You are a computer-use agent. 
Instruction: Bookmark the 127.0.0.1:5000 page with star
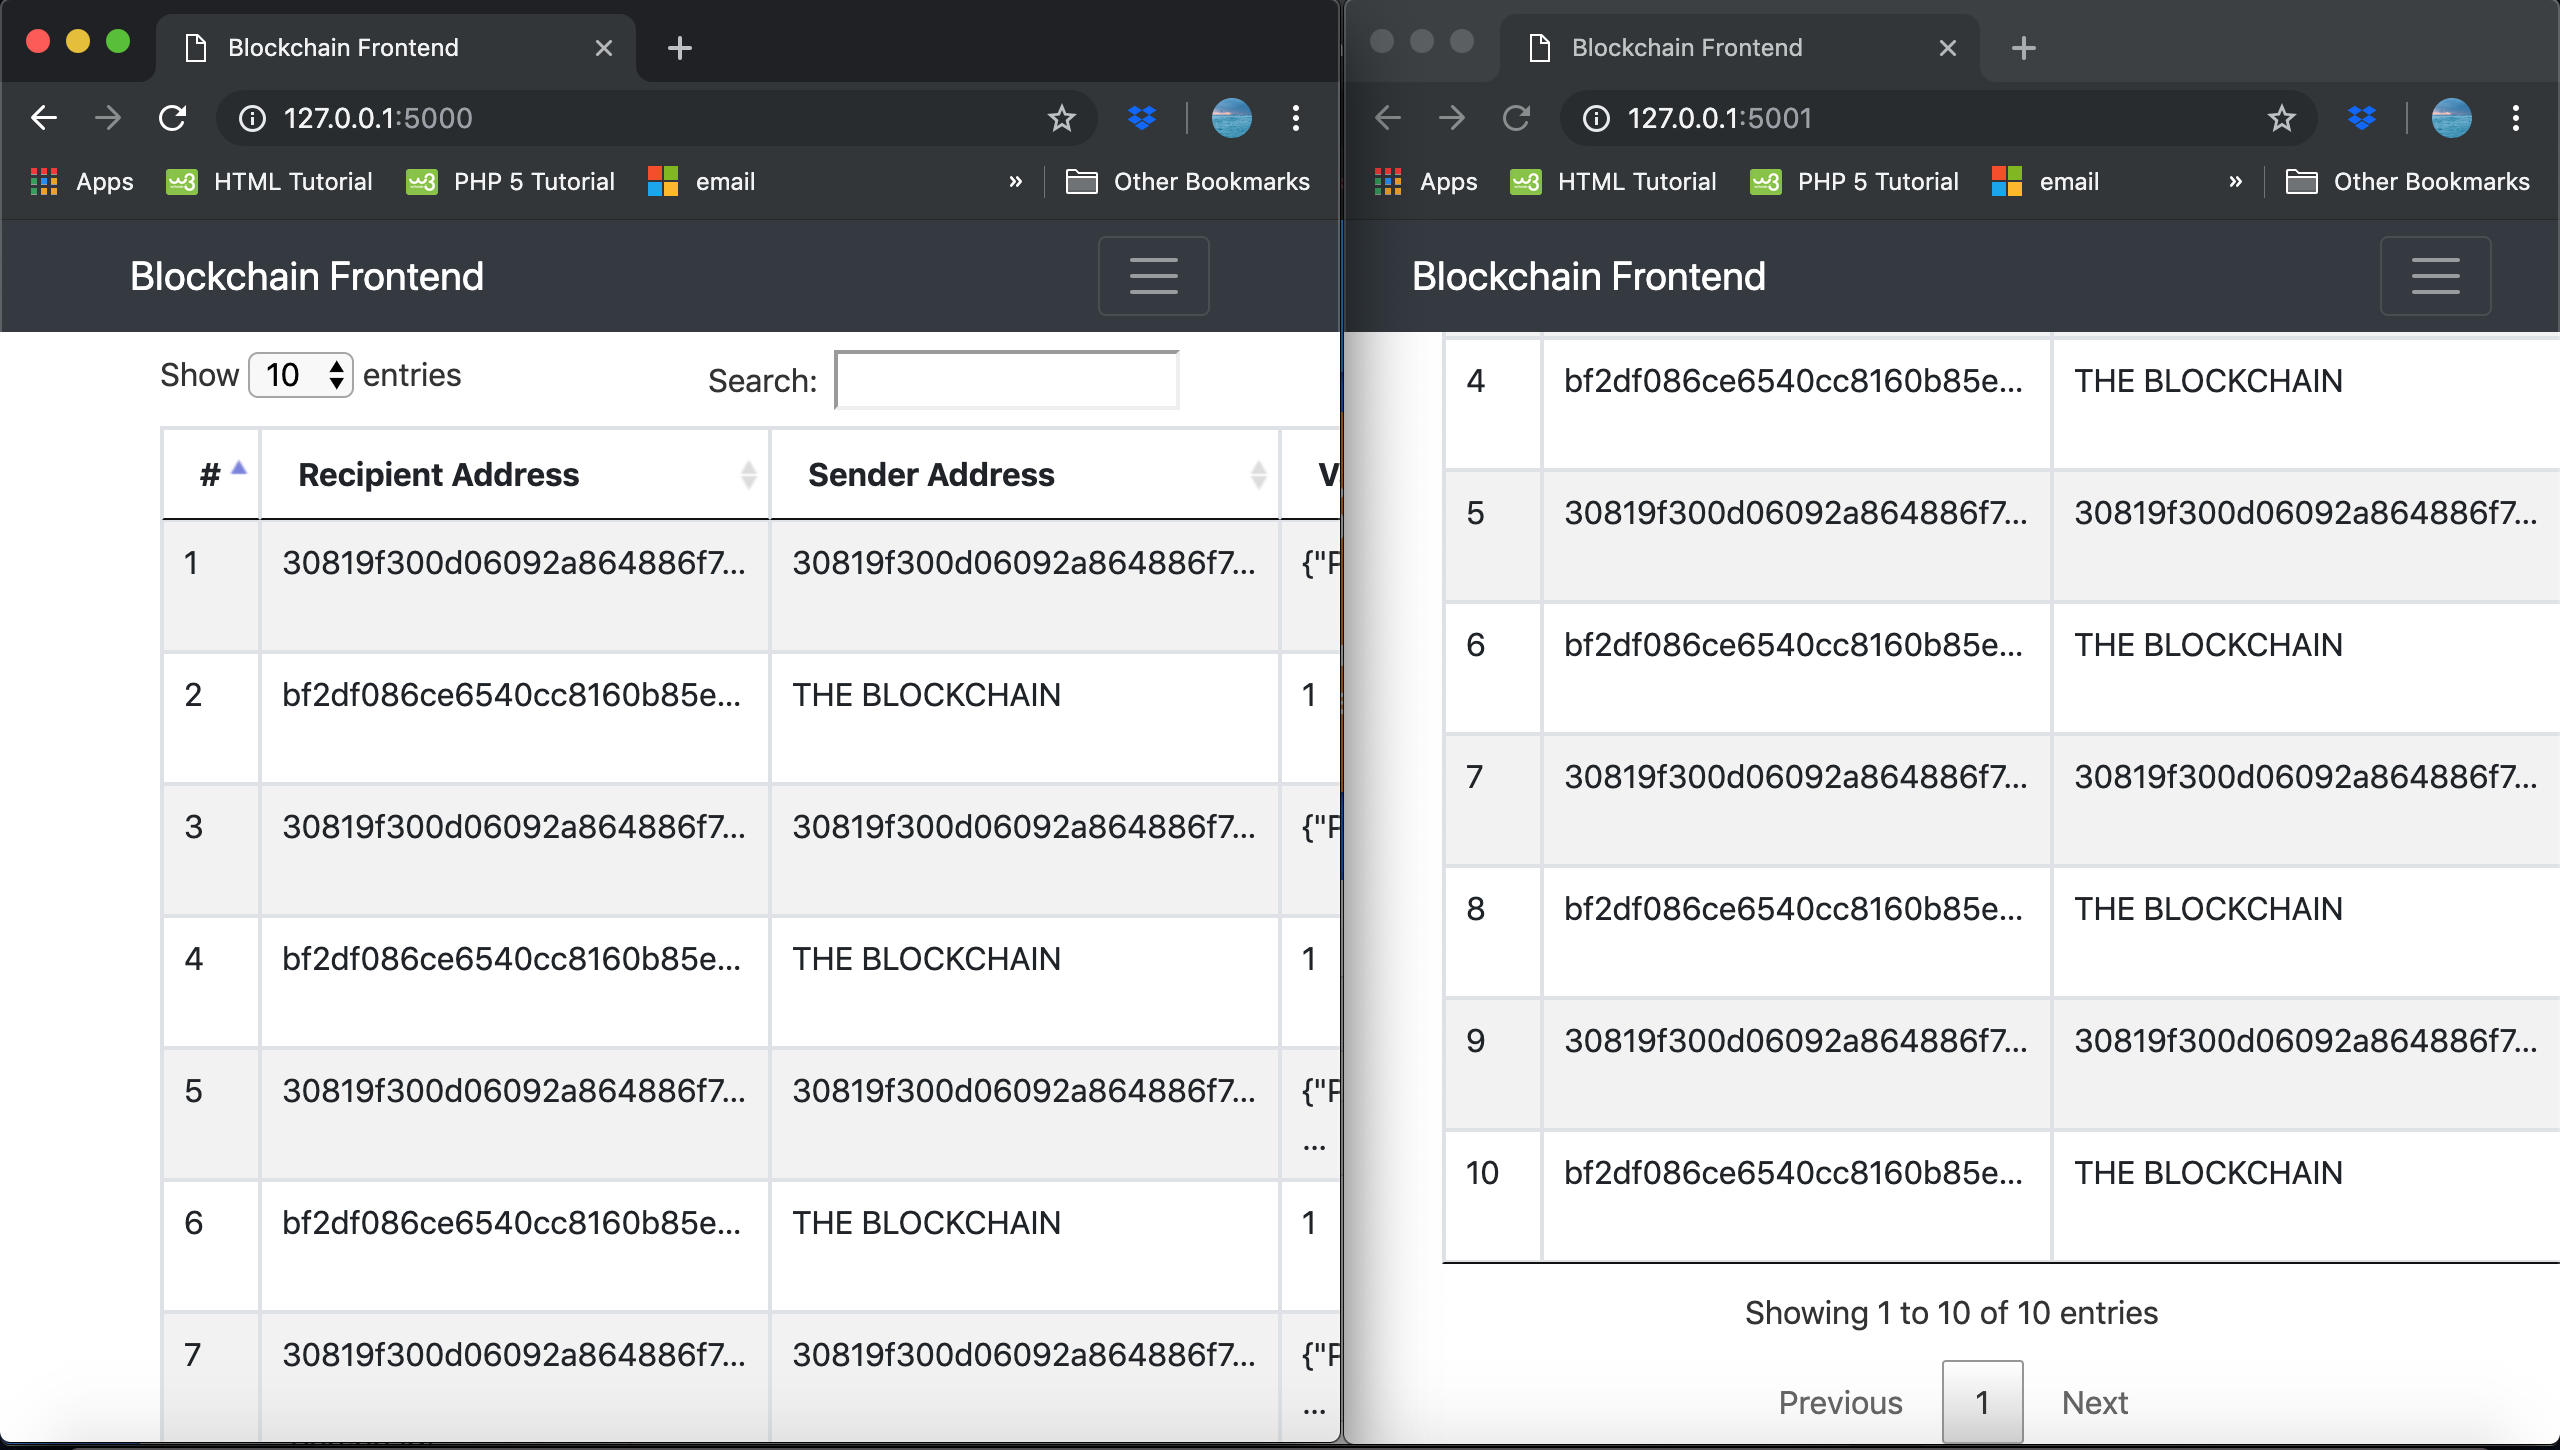1061,118
